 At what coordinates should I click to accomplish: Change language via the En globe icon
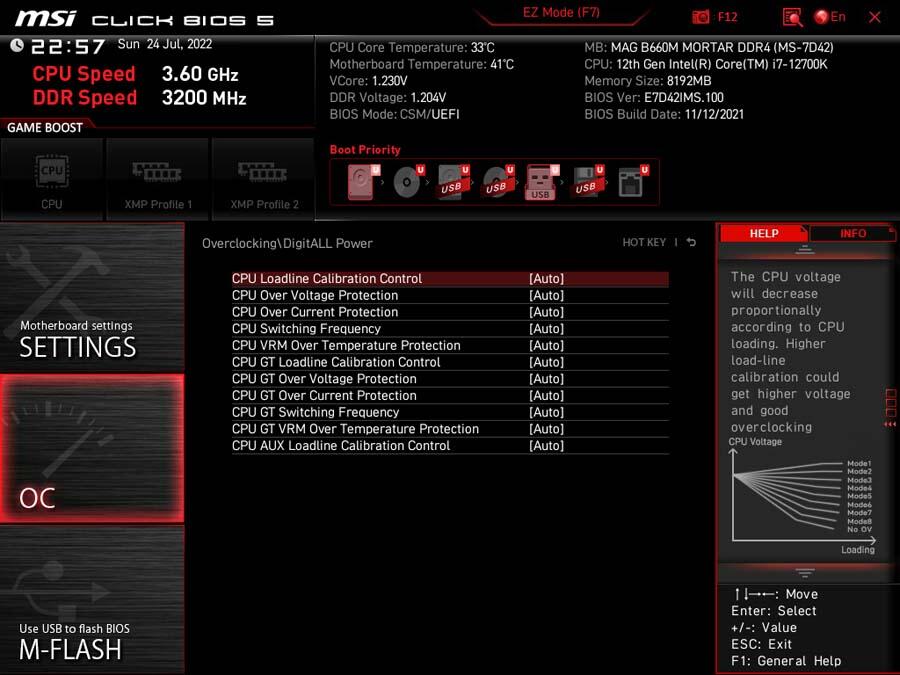click(830, 17)
